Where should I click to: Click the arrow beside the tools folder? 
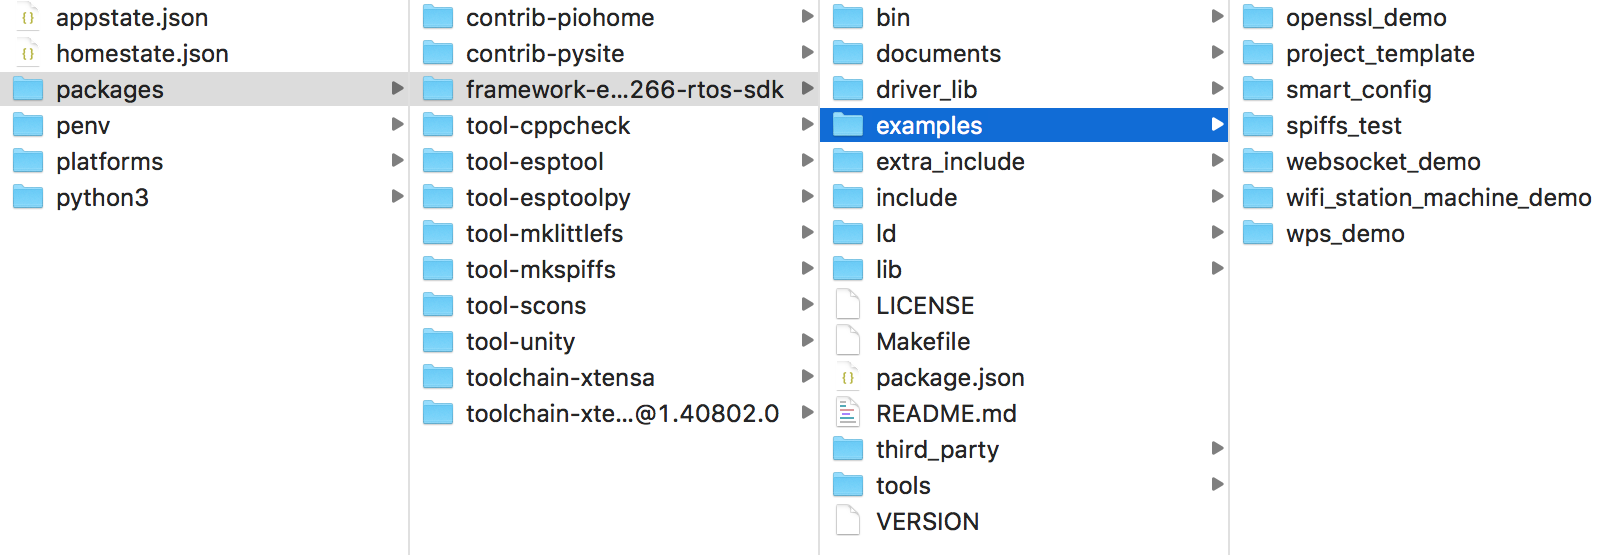1217,485
